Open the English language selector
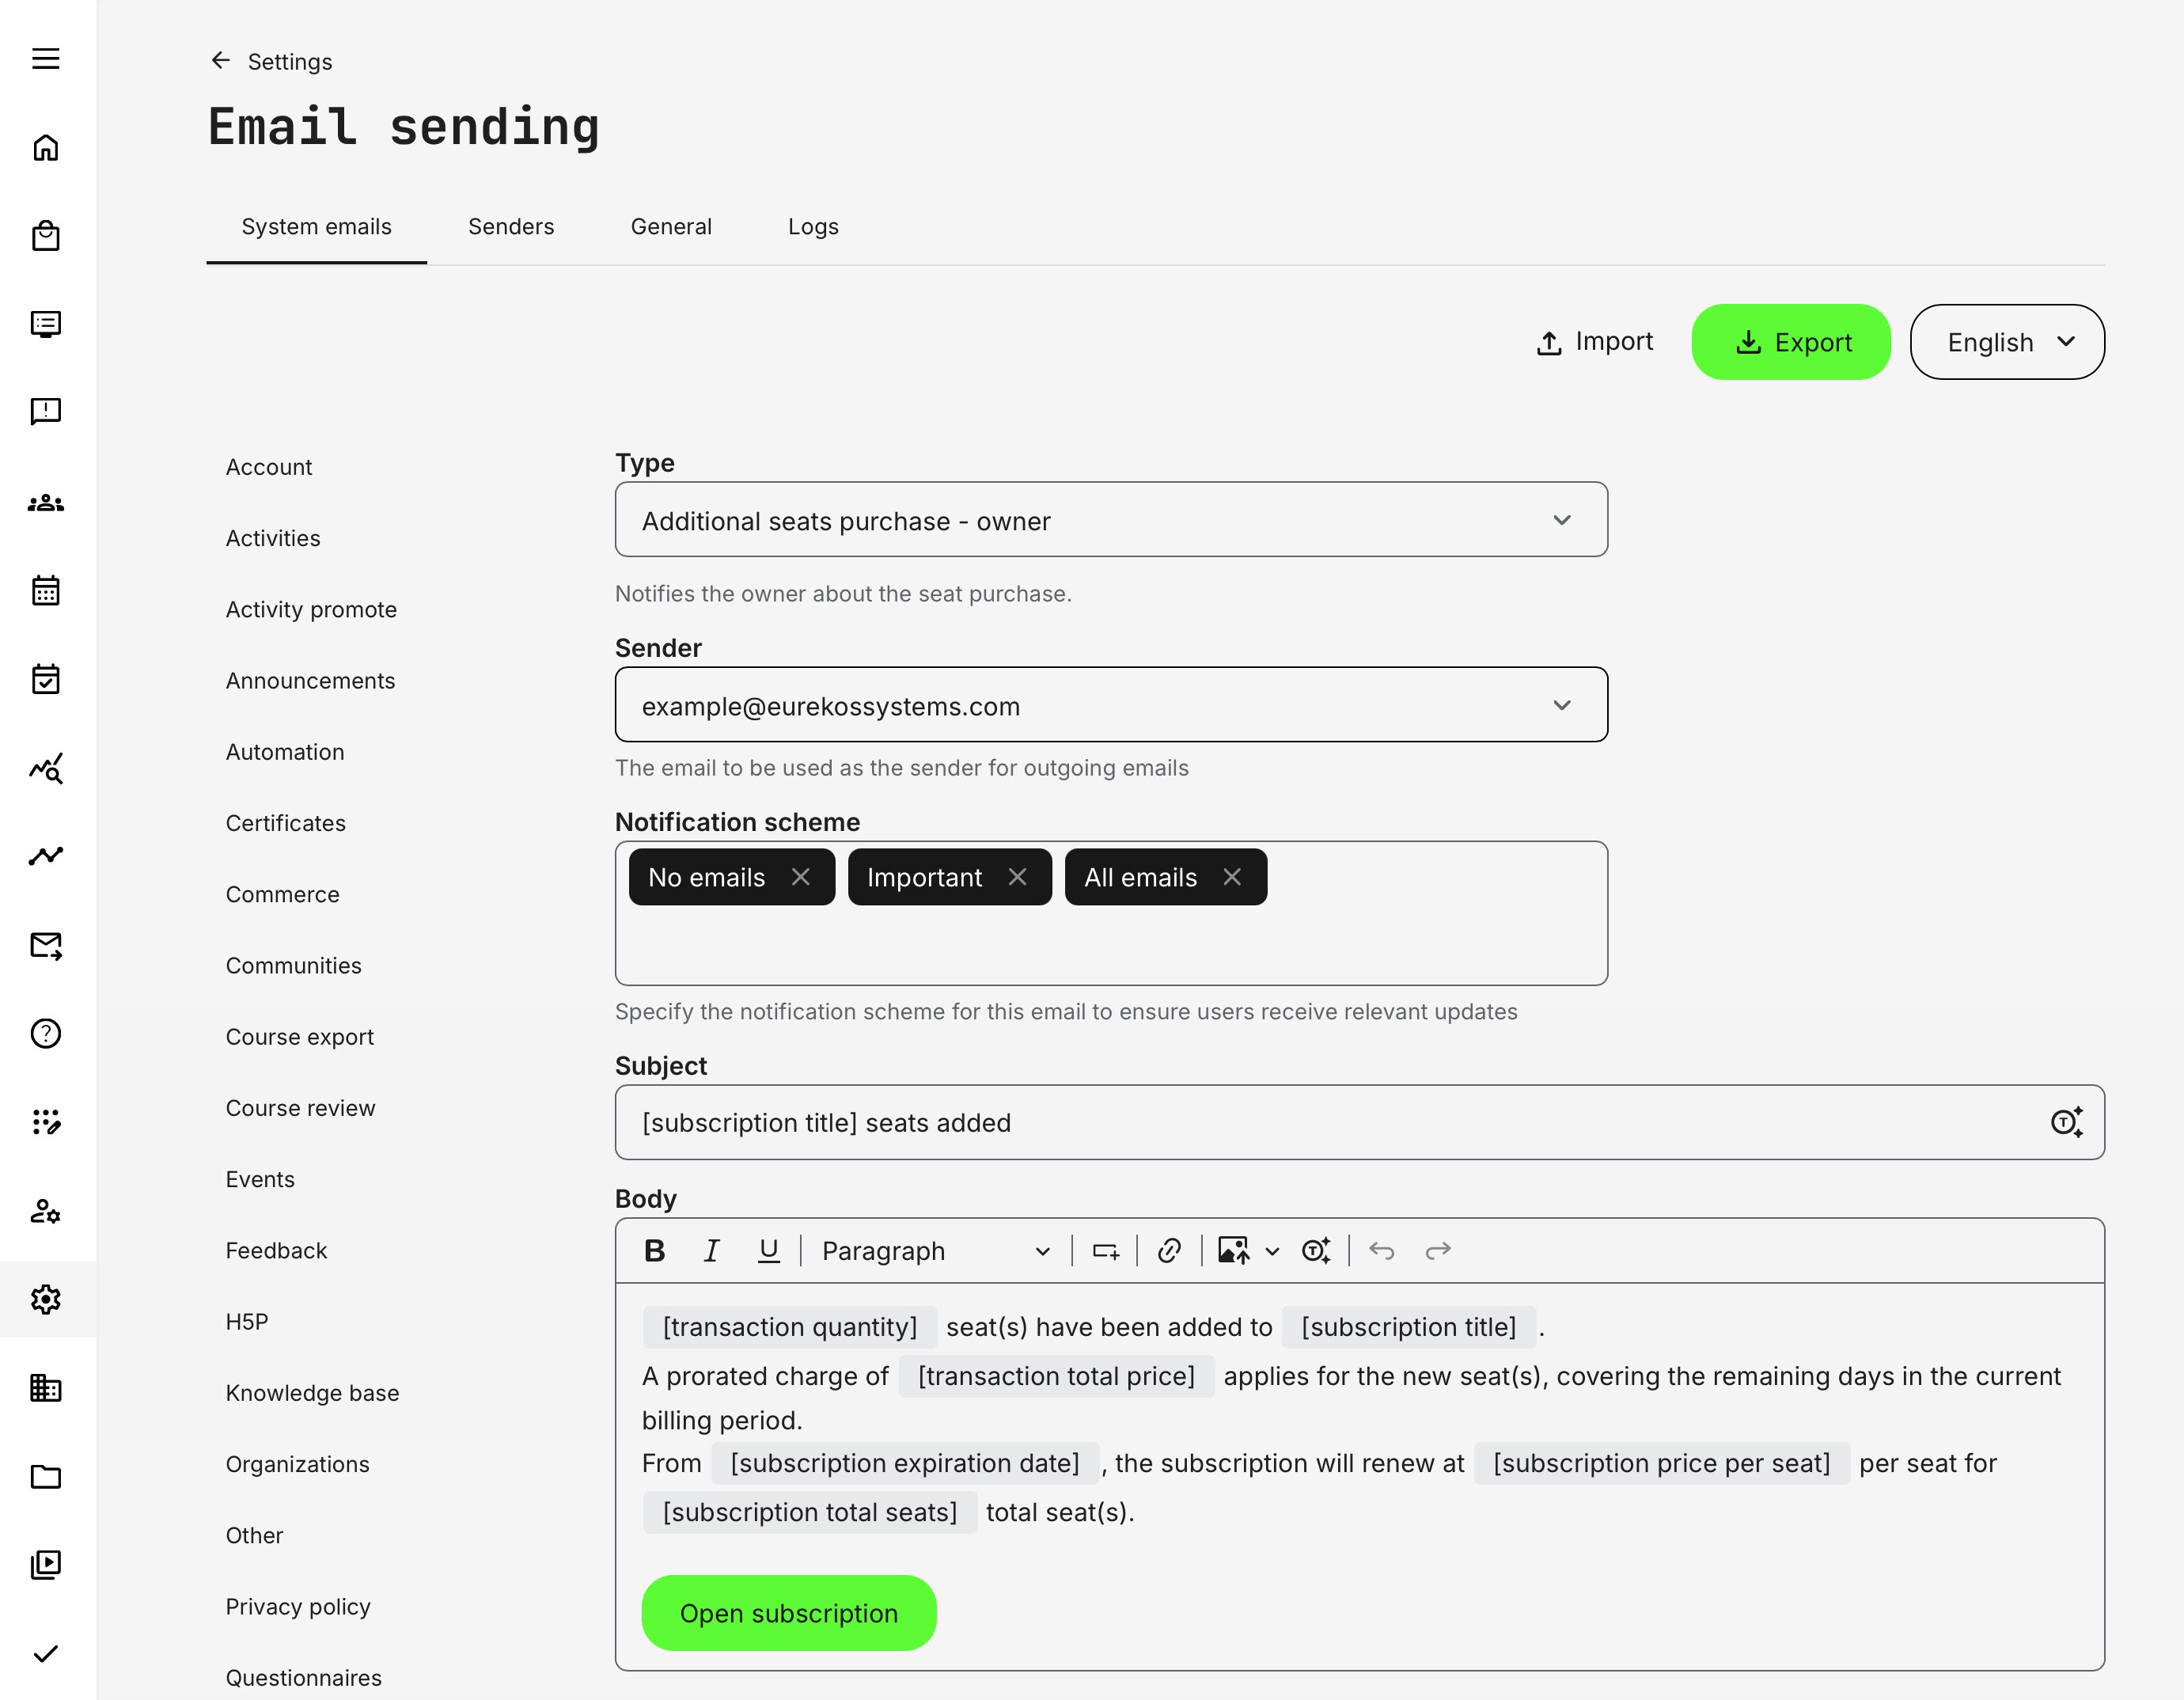 (2006, 342)
